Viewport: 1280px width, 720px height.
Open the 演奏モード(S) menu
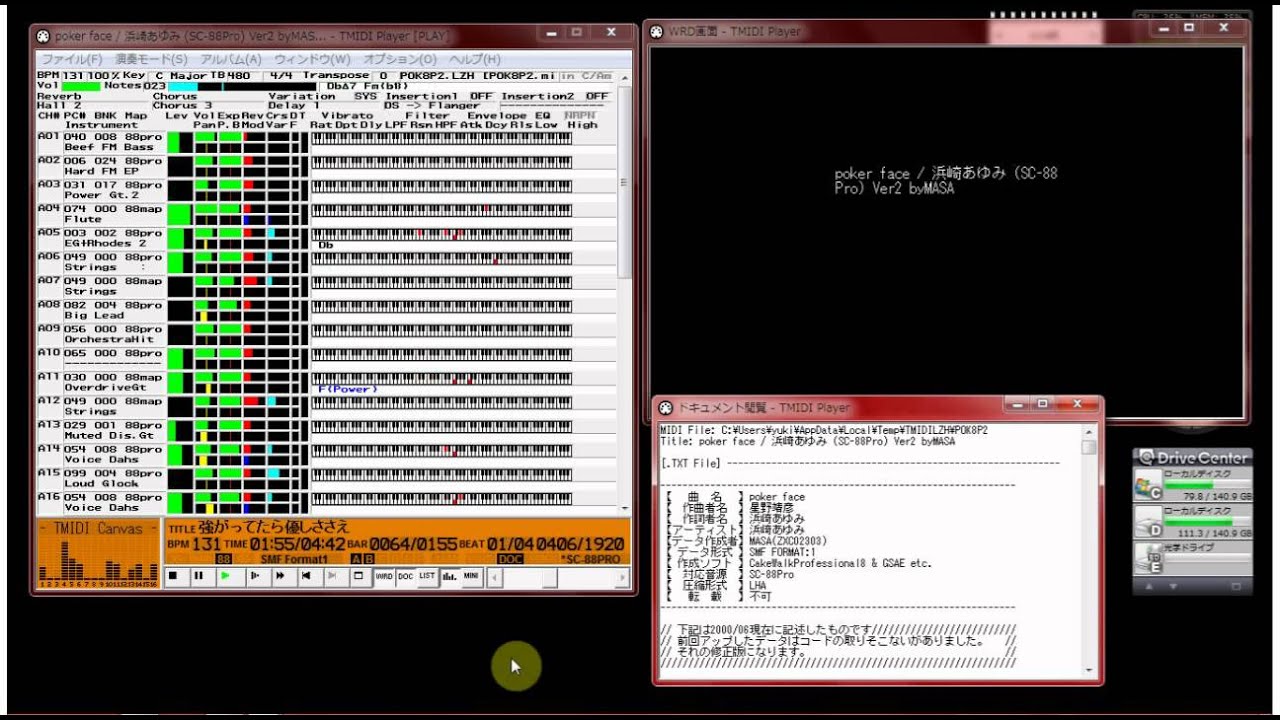(151, 59)
